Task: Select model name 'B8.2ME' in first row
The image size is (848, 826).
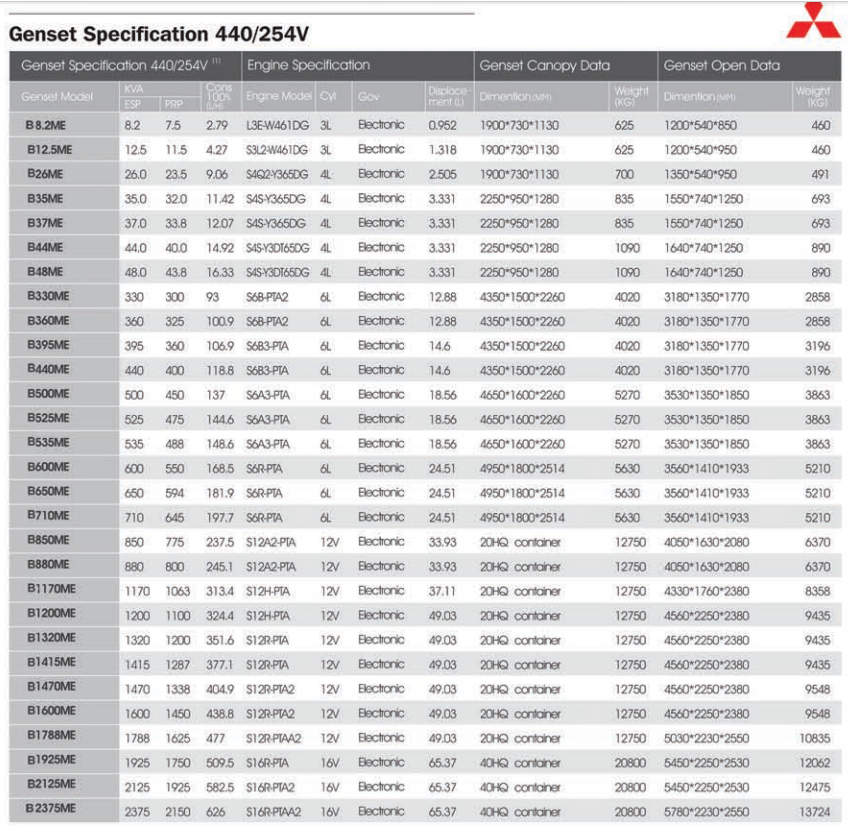Action: click(x=45, y=125)
